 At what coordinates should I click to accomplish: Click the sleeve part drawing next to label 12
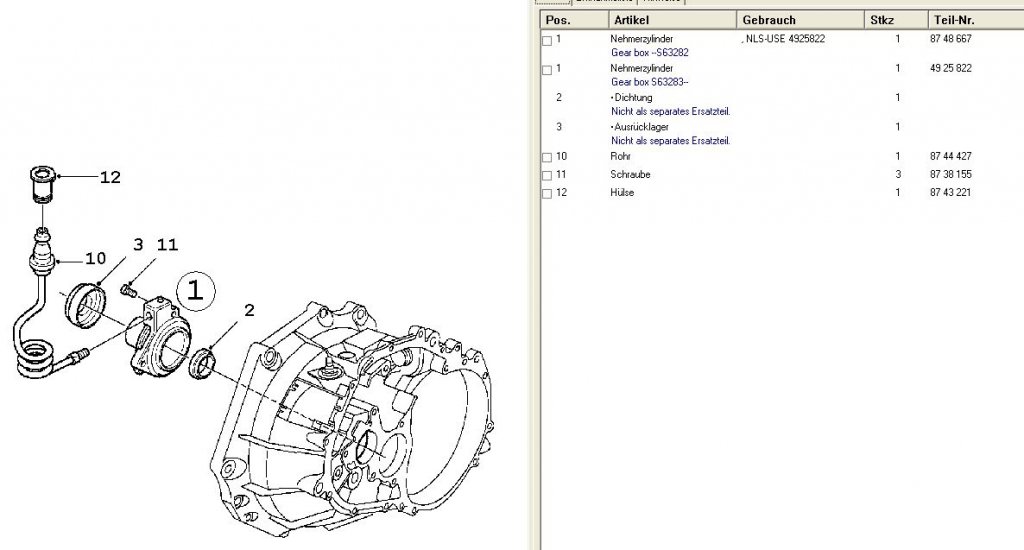[x=44, y=185]
